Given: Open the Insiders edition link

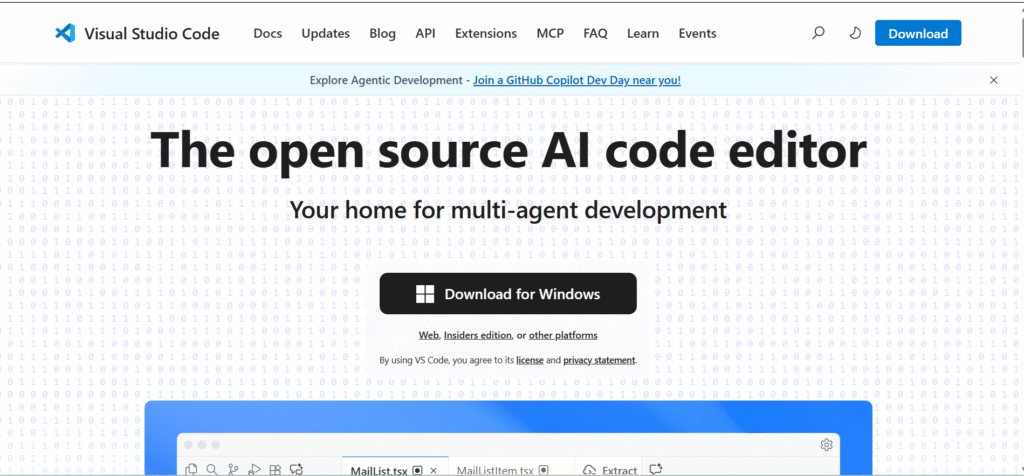Looking at the screenshot, I should (x=478, y=335).
